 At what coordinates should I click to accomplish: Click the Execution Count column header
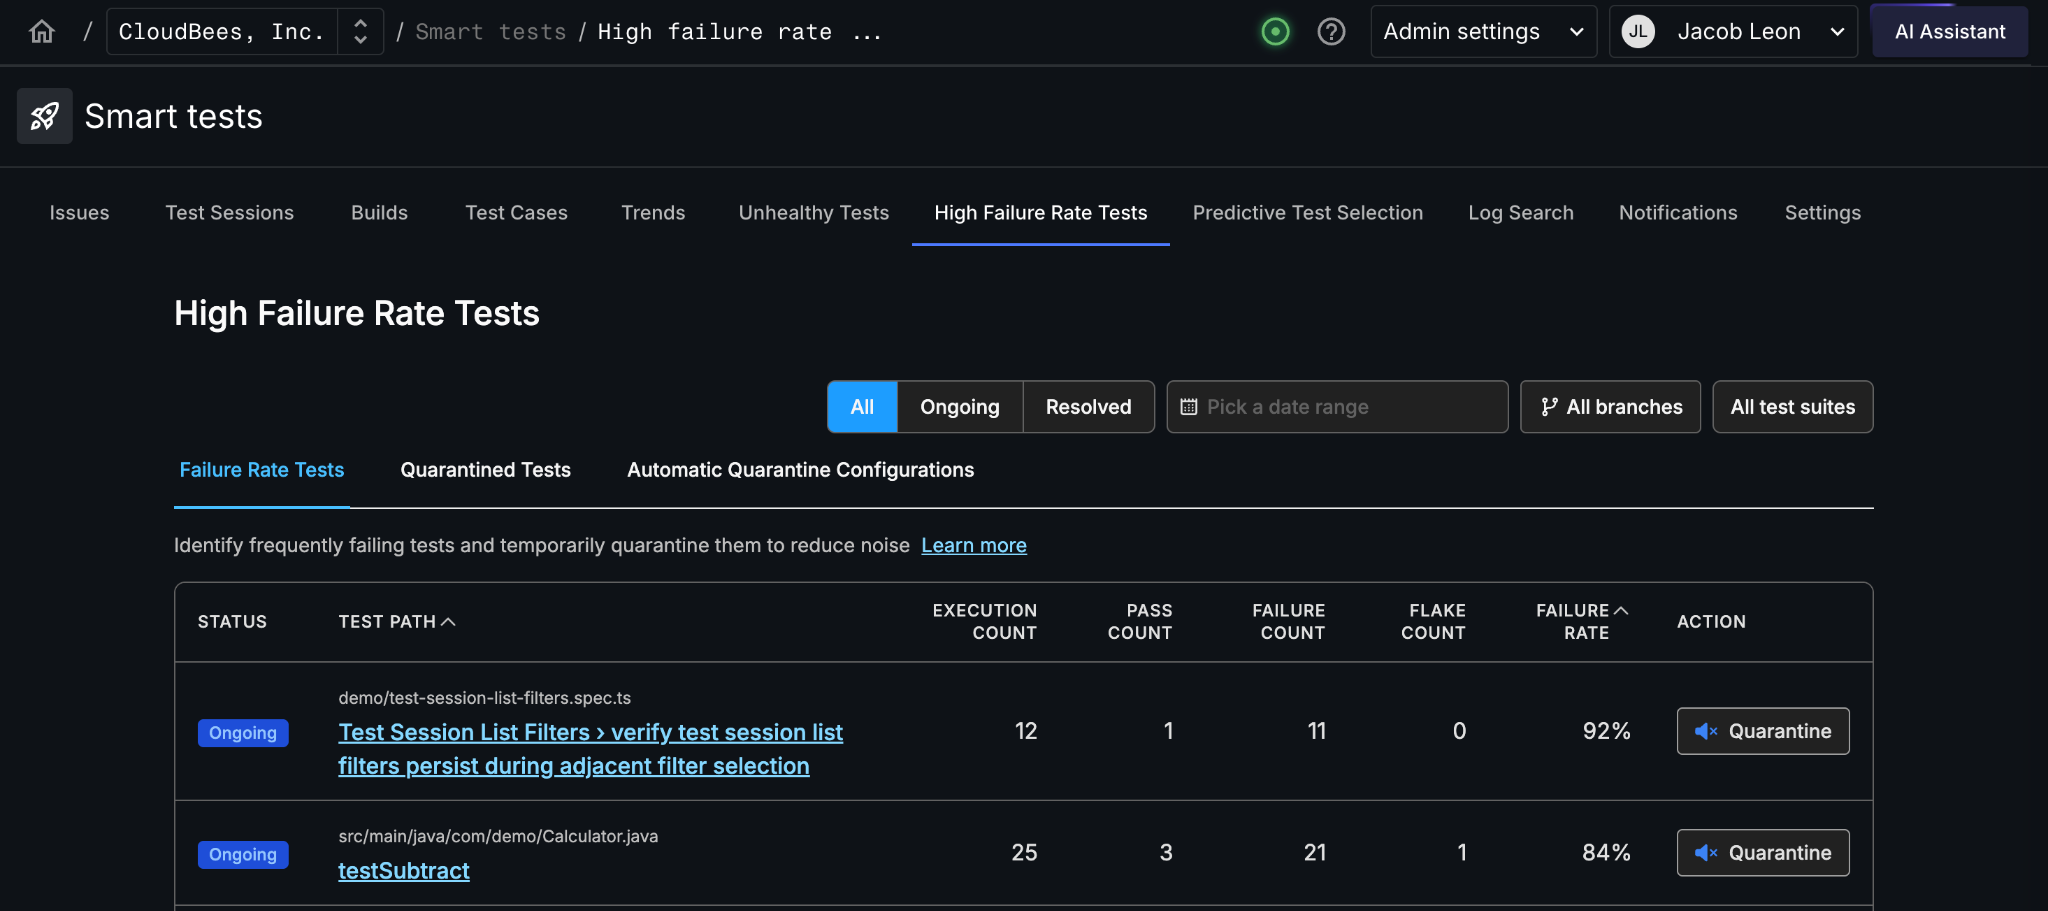985,622
